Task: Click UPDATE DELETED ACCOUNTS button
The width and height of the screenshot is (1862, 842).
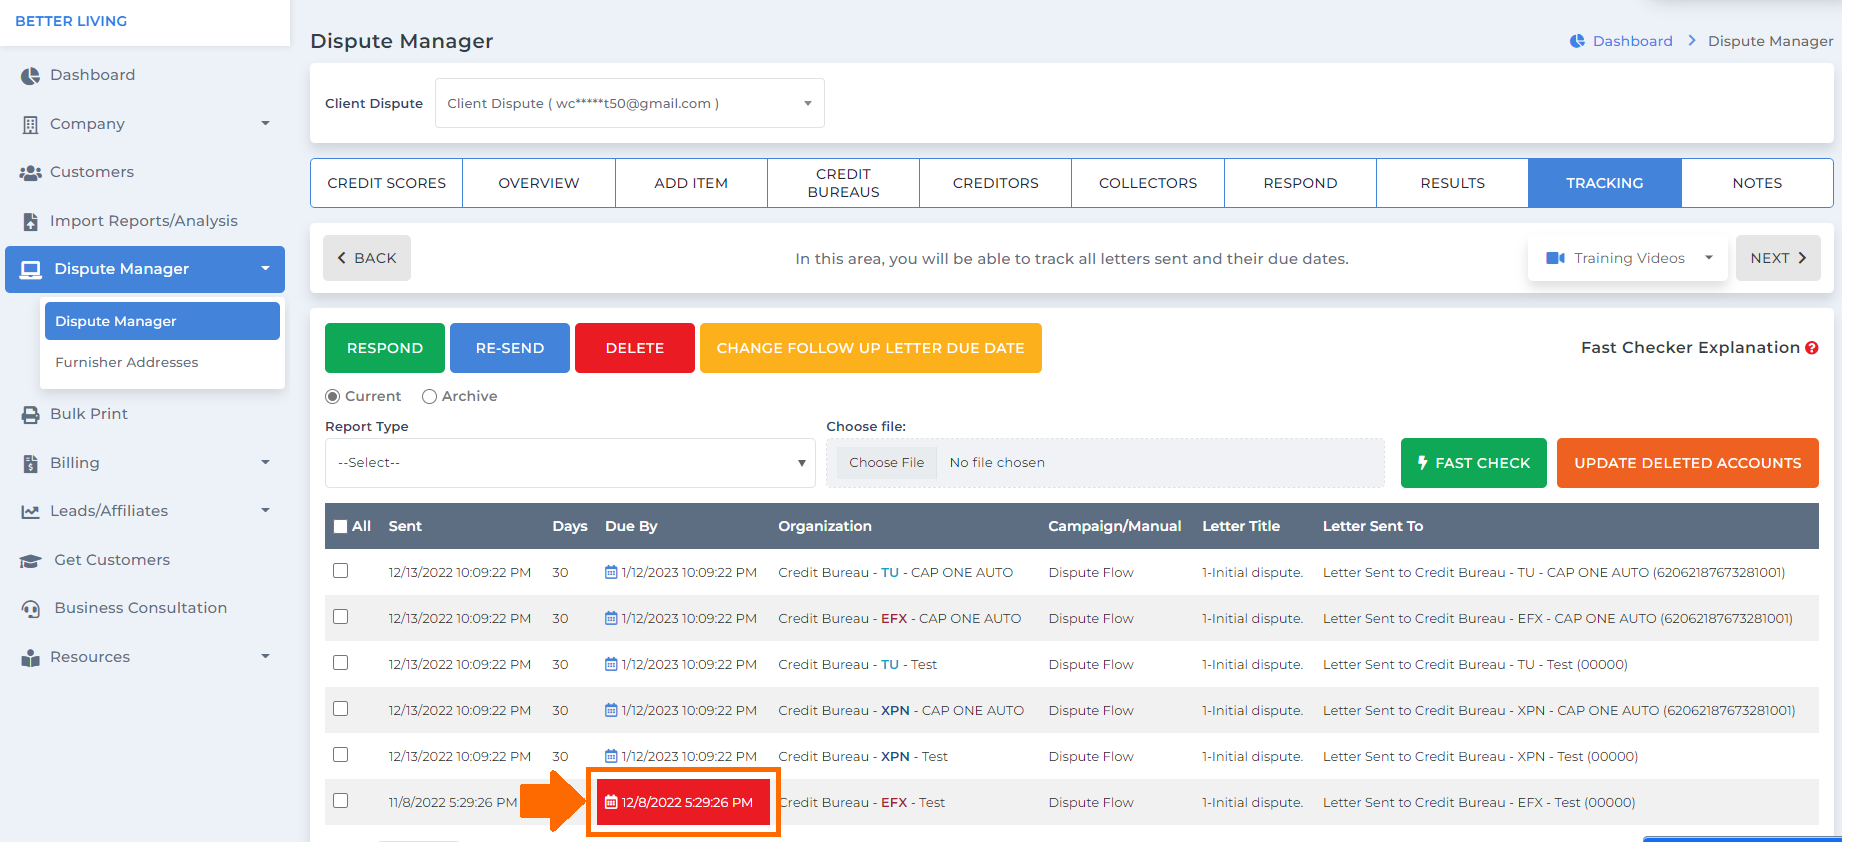Action: (x=1688, y=463)
